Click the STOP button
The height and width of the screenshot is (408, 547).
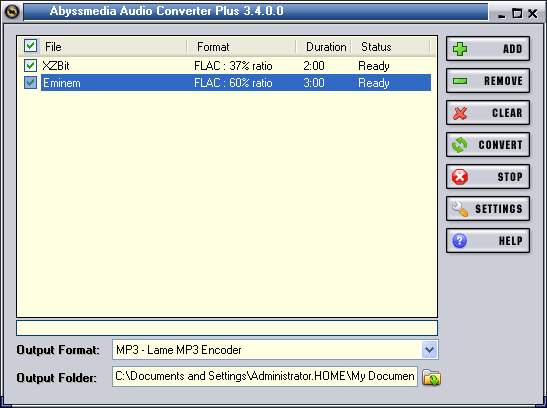click(x=488, y=177)
